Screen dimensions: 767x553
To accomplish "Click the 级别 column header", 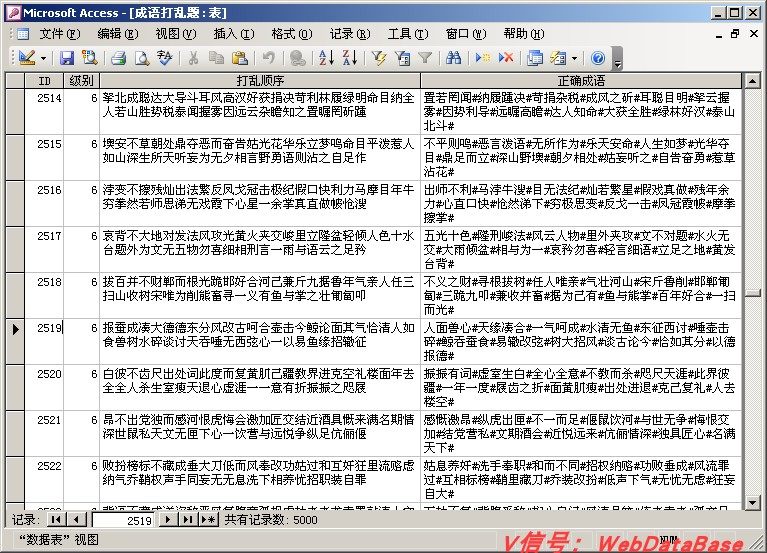I will (x=81, y=80).
